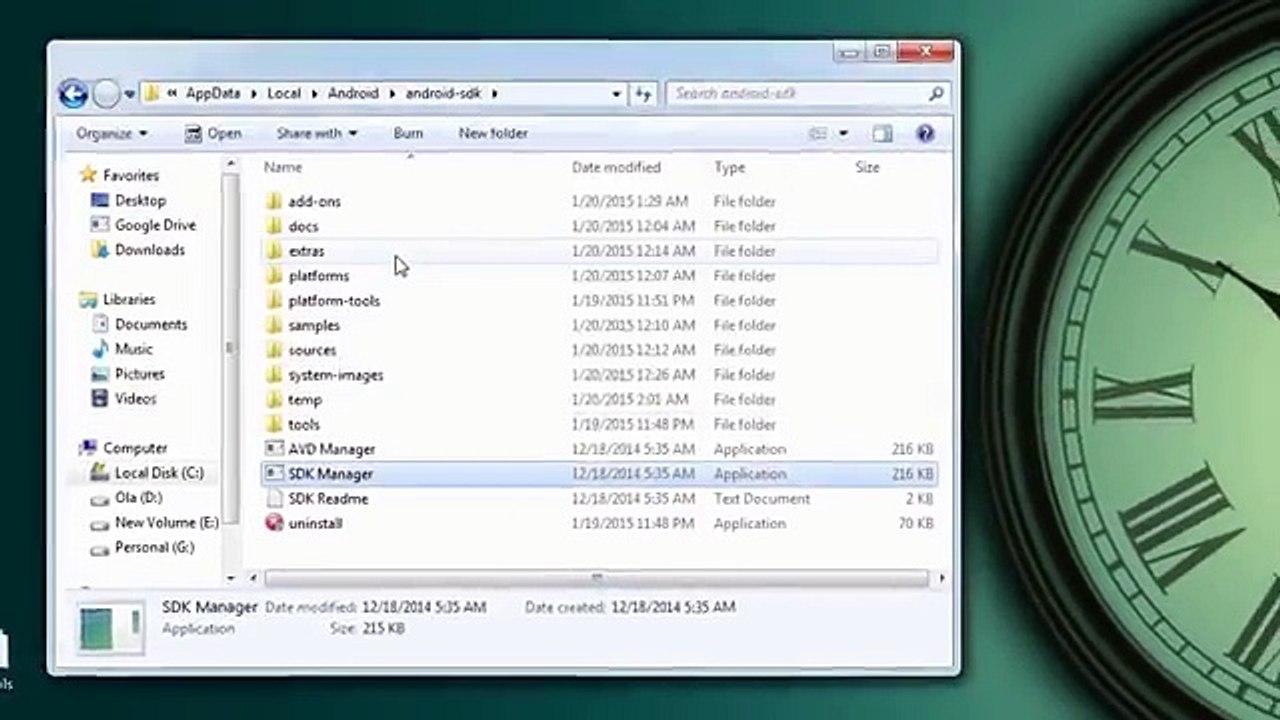
Task: Open Documents library
Action: coord(151,324)
